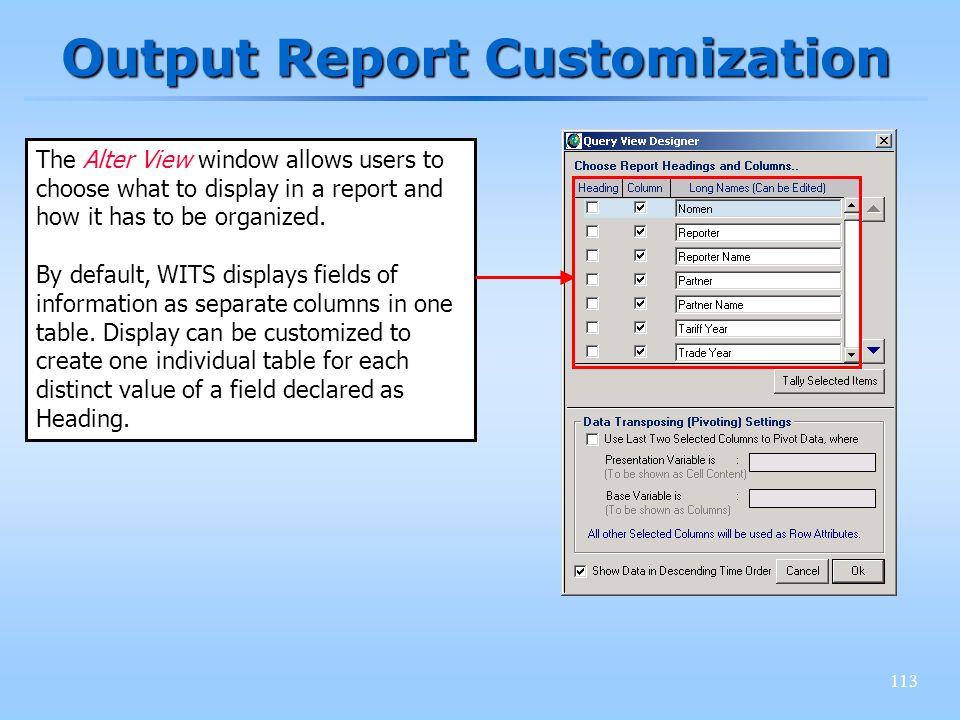
Task: Click the Cancel button
Action: click(x=802, y=571)
